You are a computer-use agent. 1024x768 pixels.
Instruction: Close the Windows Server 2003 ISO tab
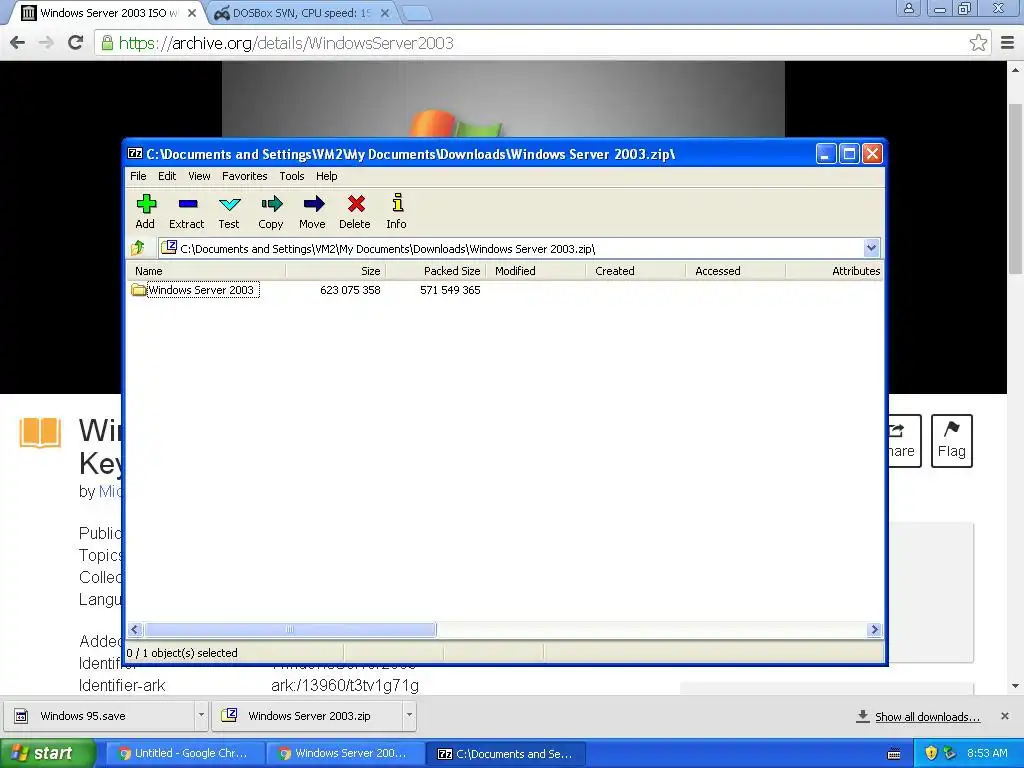click(192, 13)
